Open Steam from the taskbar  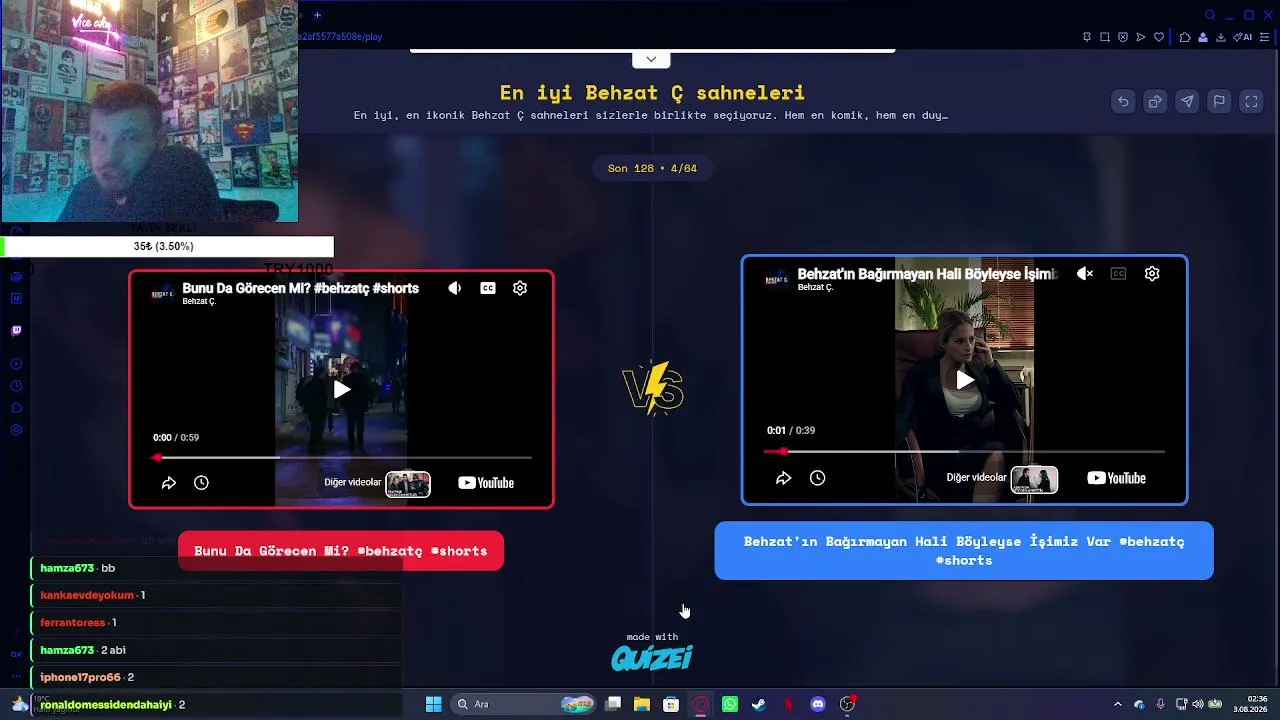(759, 704)
